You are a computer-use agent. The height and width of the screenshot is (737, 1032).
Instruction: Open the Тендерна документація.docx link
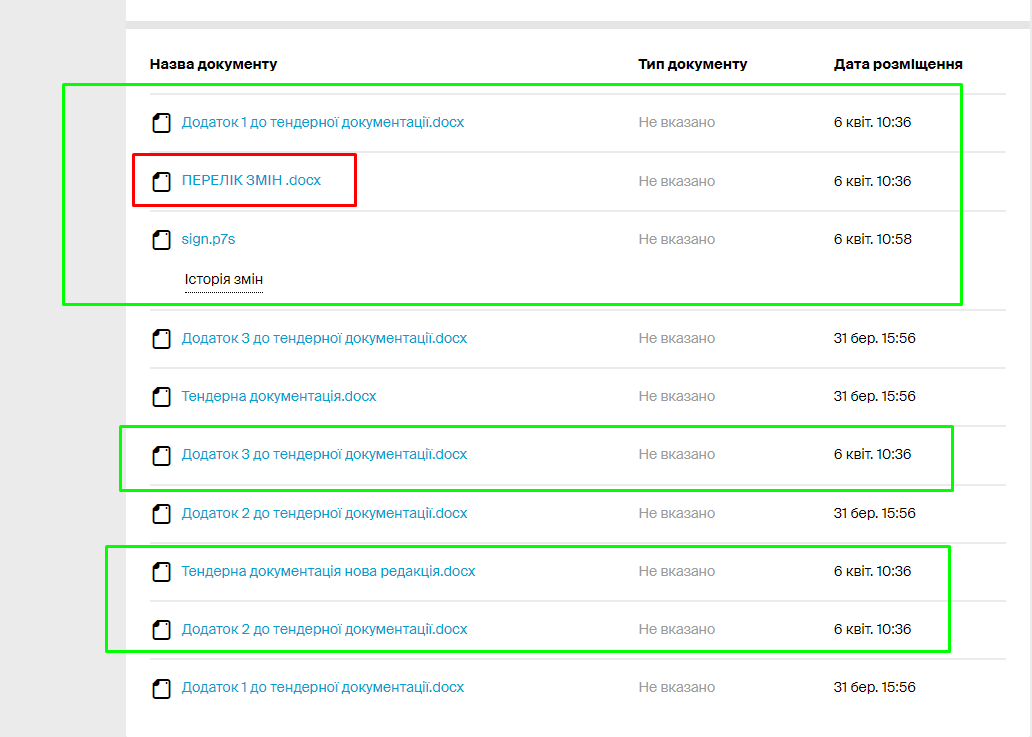tap(278, 396)
